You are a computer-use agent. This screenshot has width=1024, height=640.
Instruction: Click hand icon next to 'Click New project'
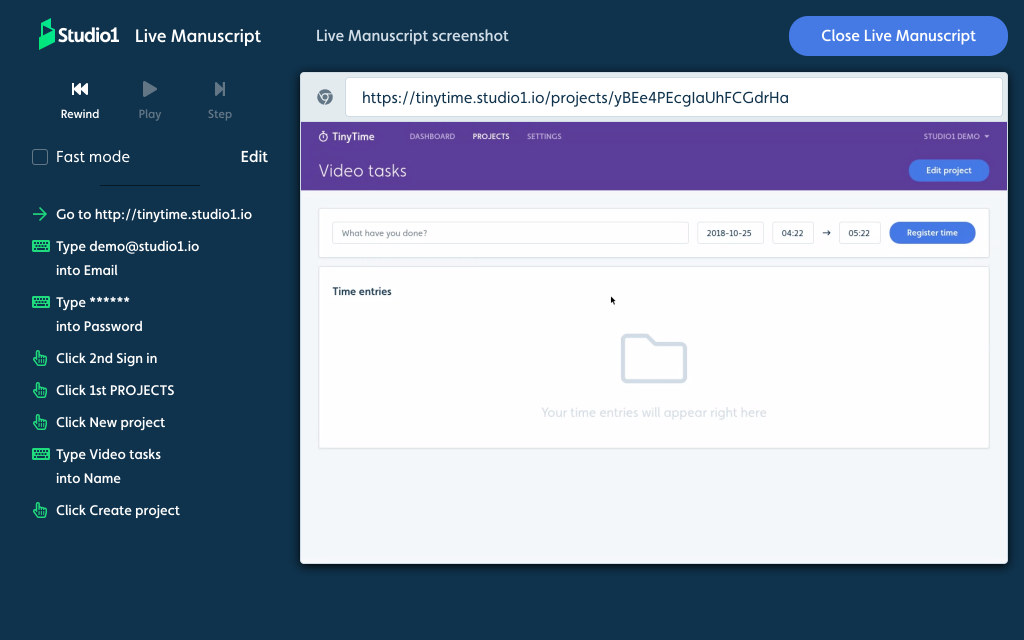[x=40, y=422]
